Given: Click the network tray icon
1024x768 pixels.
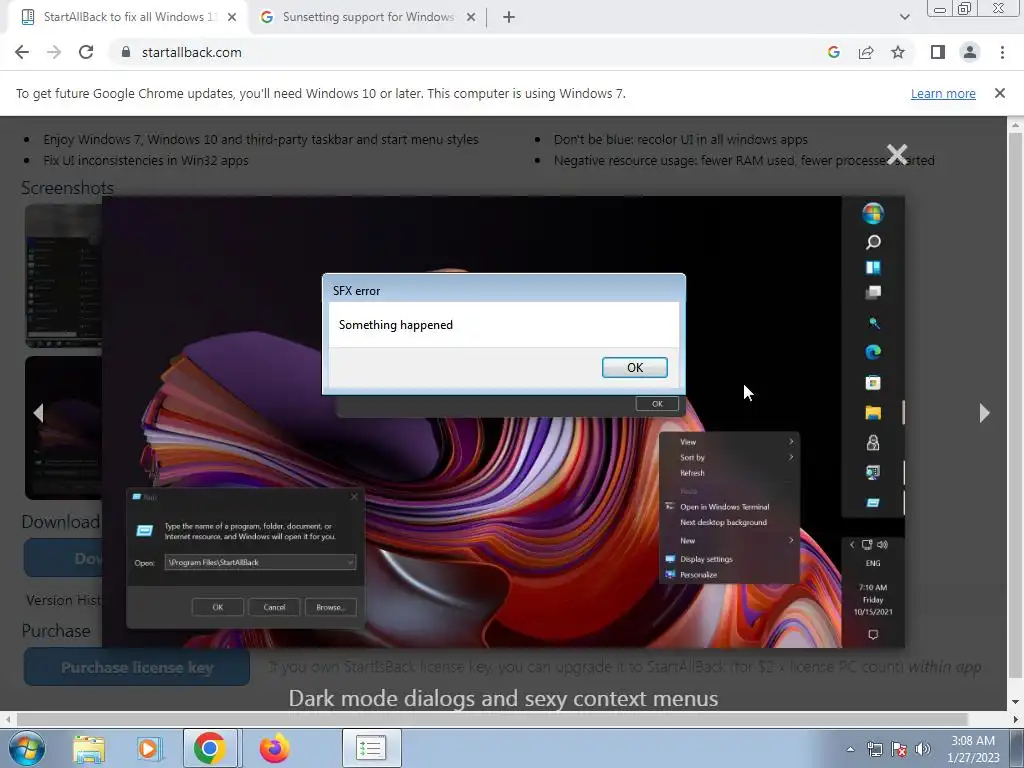Looking at the screenshot, I should (x=874, y=749).
